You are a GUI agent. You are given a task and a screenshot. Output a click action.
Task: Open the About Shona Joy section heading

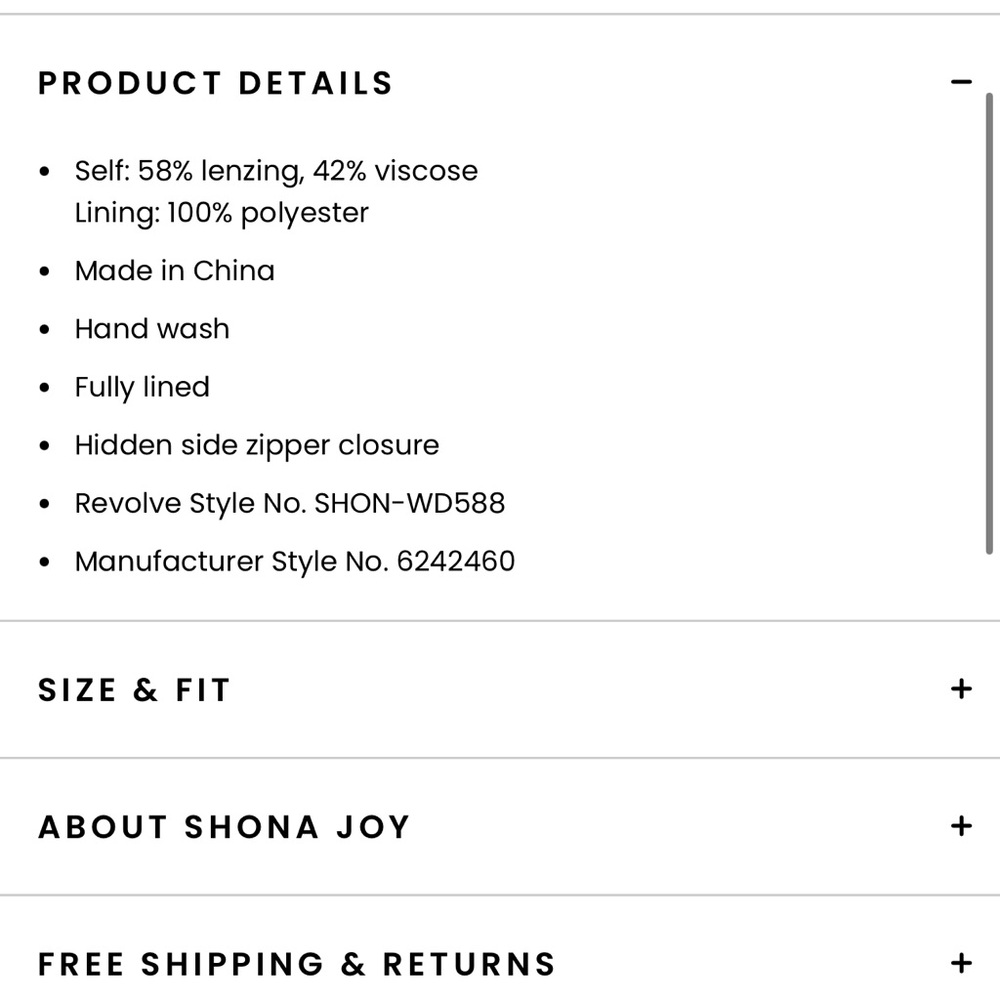point(224,827)
